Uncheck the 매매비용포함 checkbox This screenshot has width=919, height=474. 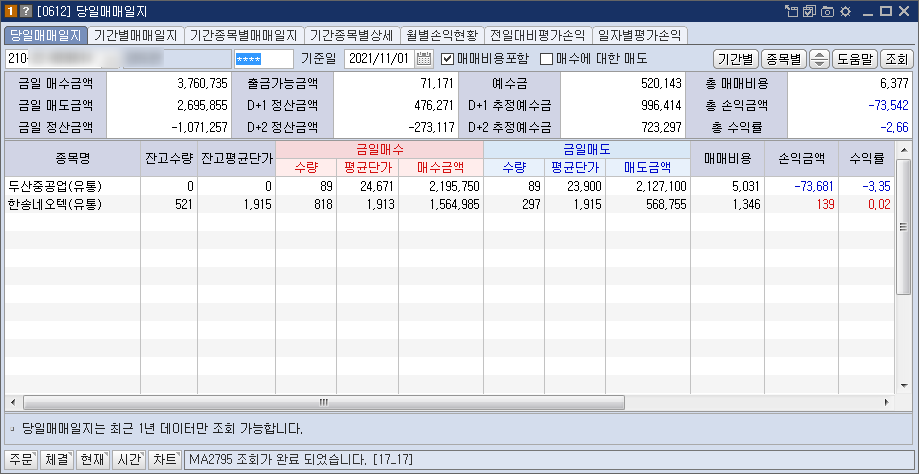447,59
